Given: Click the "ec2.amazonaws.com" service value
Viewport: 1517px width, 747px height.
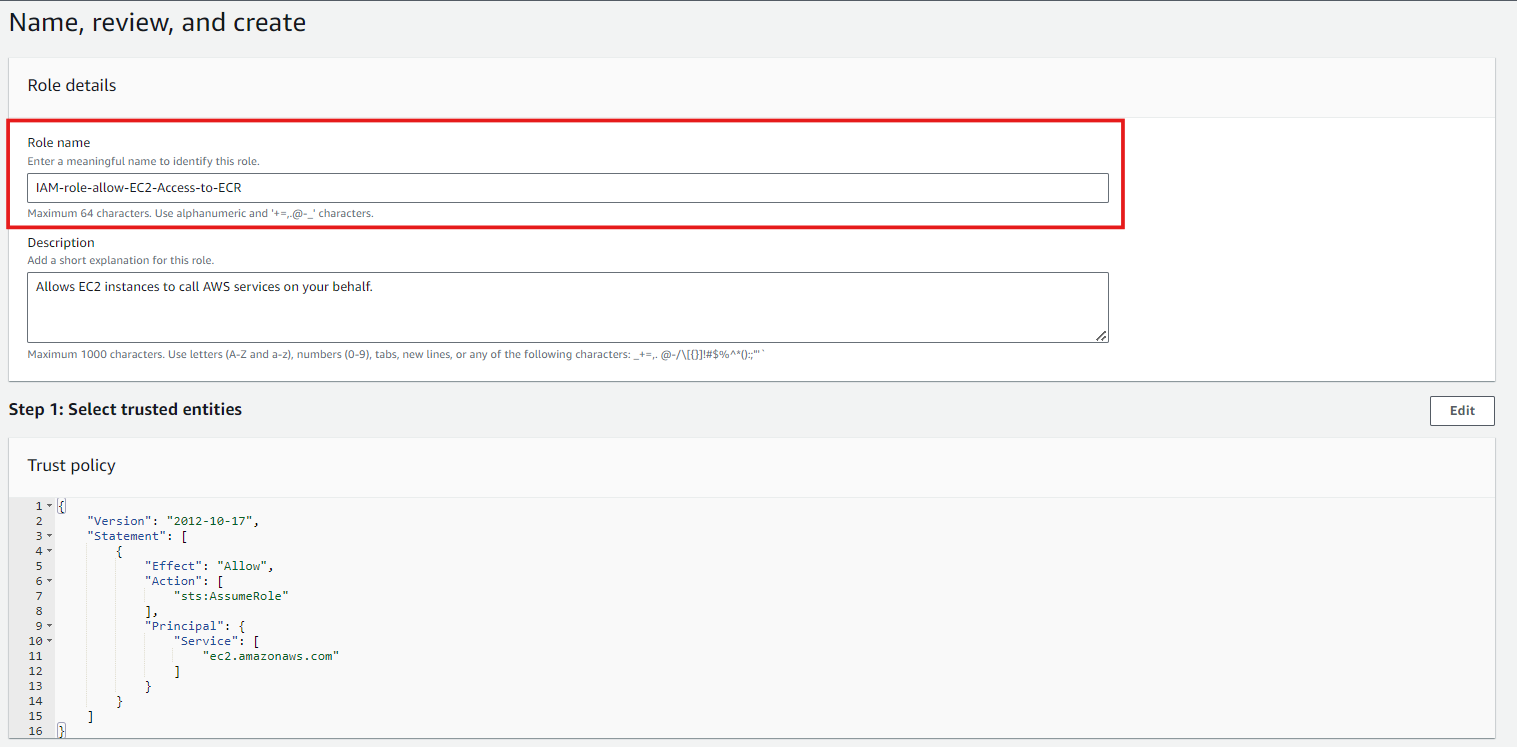Looking at the screenshot, I should coord(271,656).
